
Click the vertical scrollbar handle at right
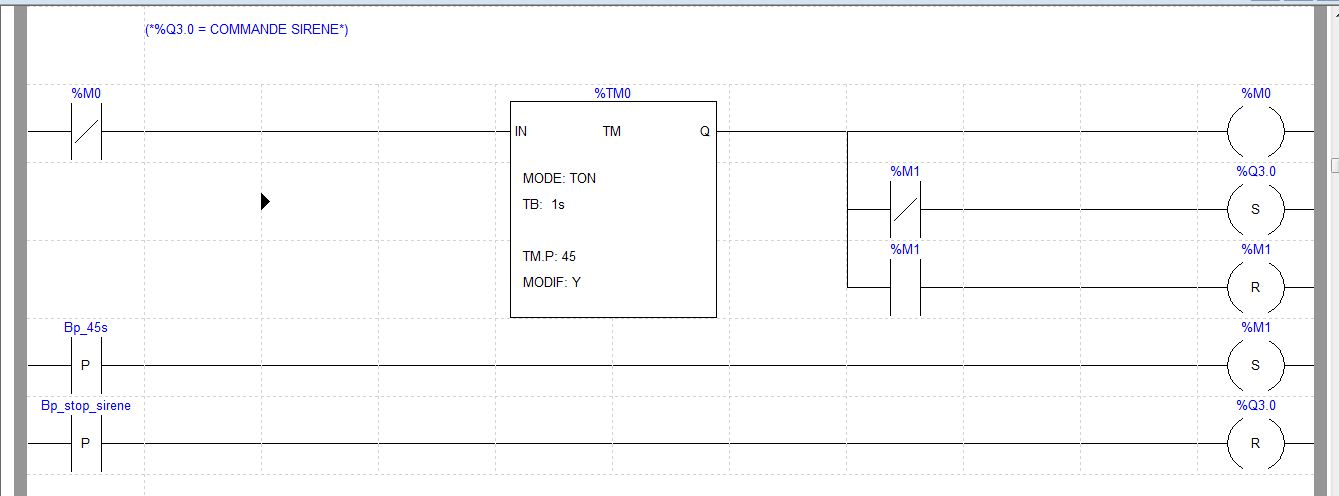point(1333,164)
